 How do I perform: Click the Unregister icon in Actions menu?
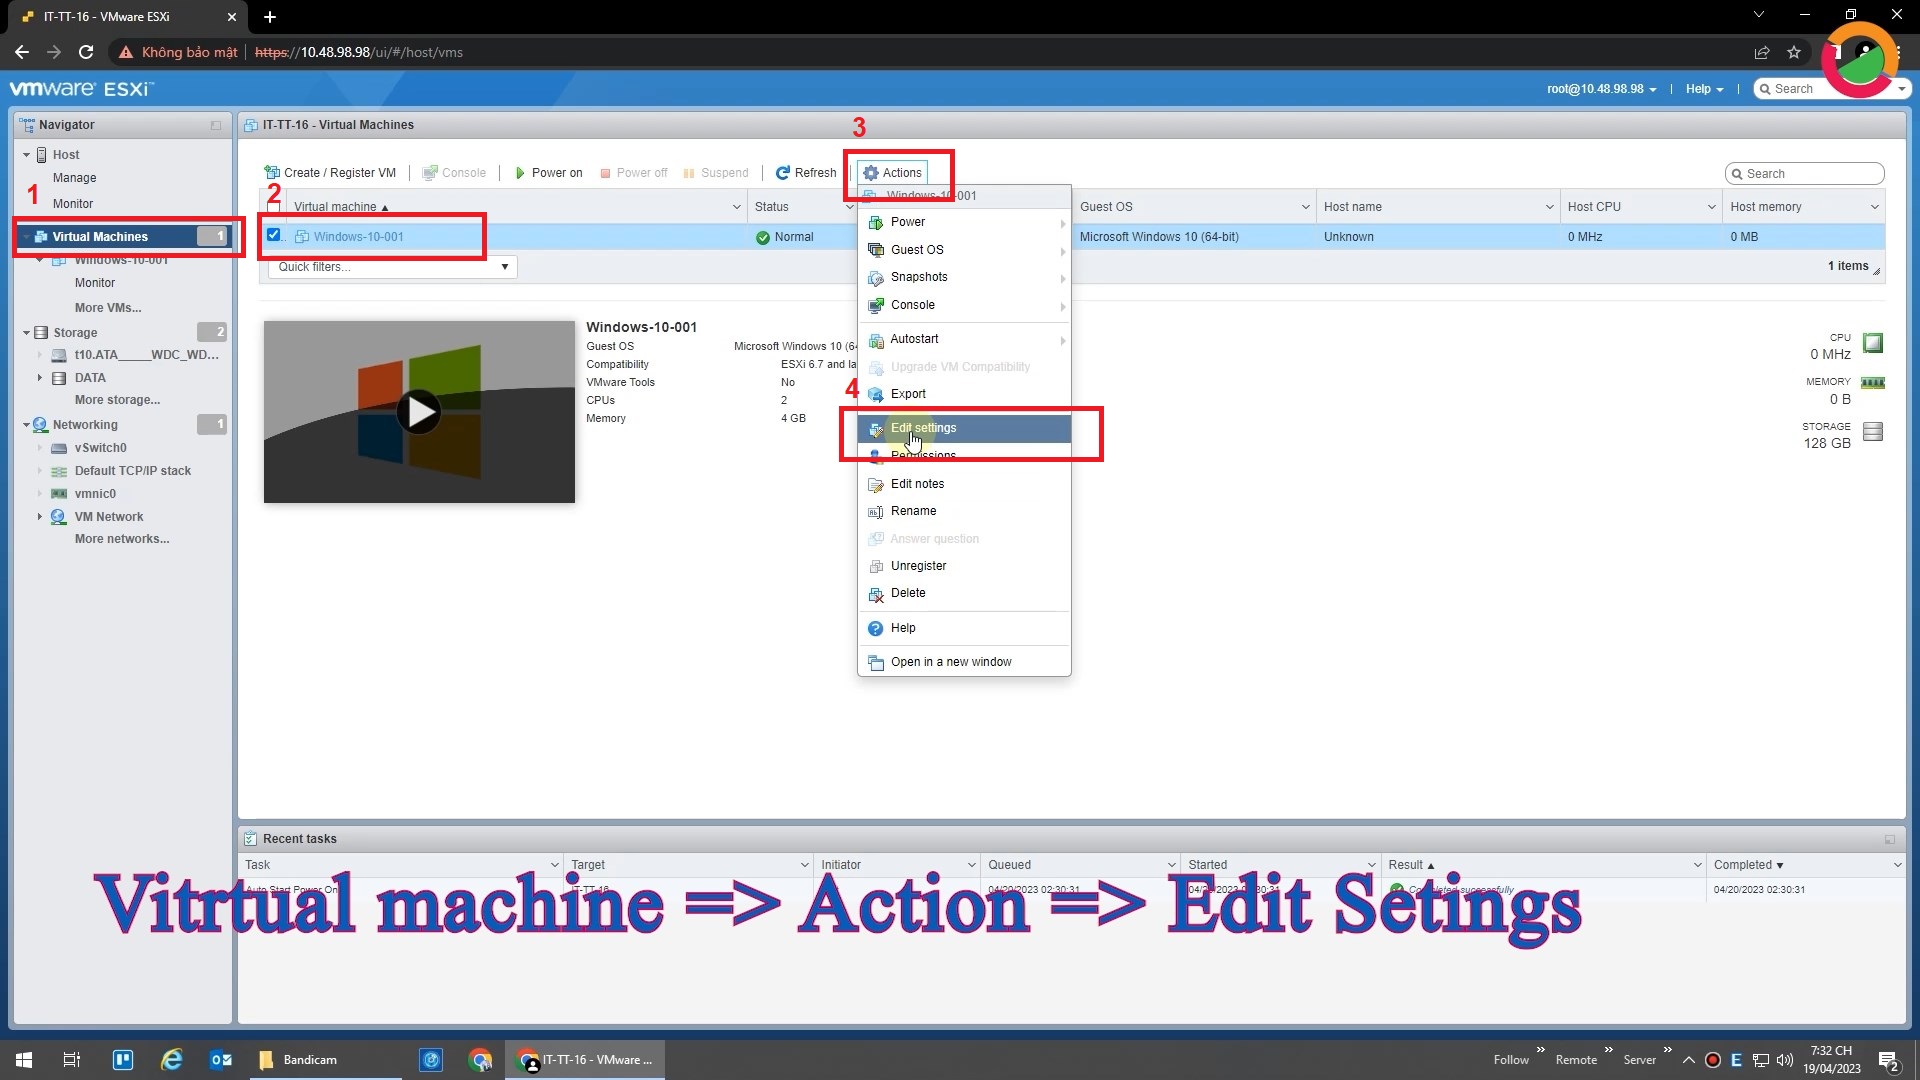click(x=876, y=564)
